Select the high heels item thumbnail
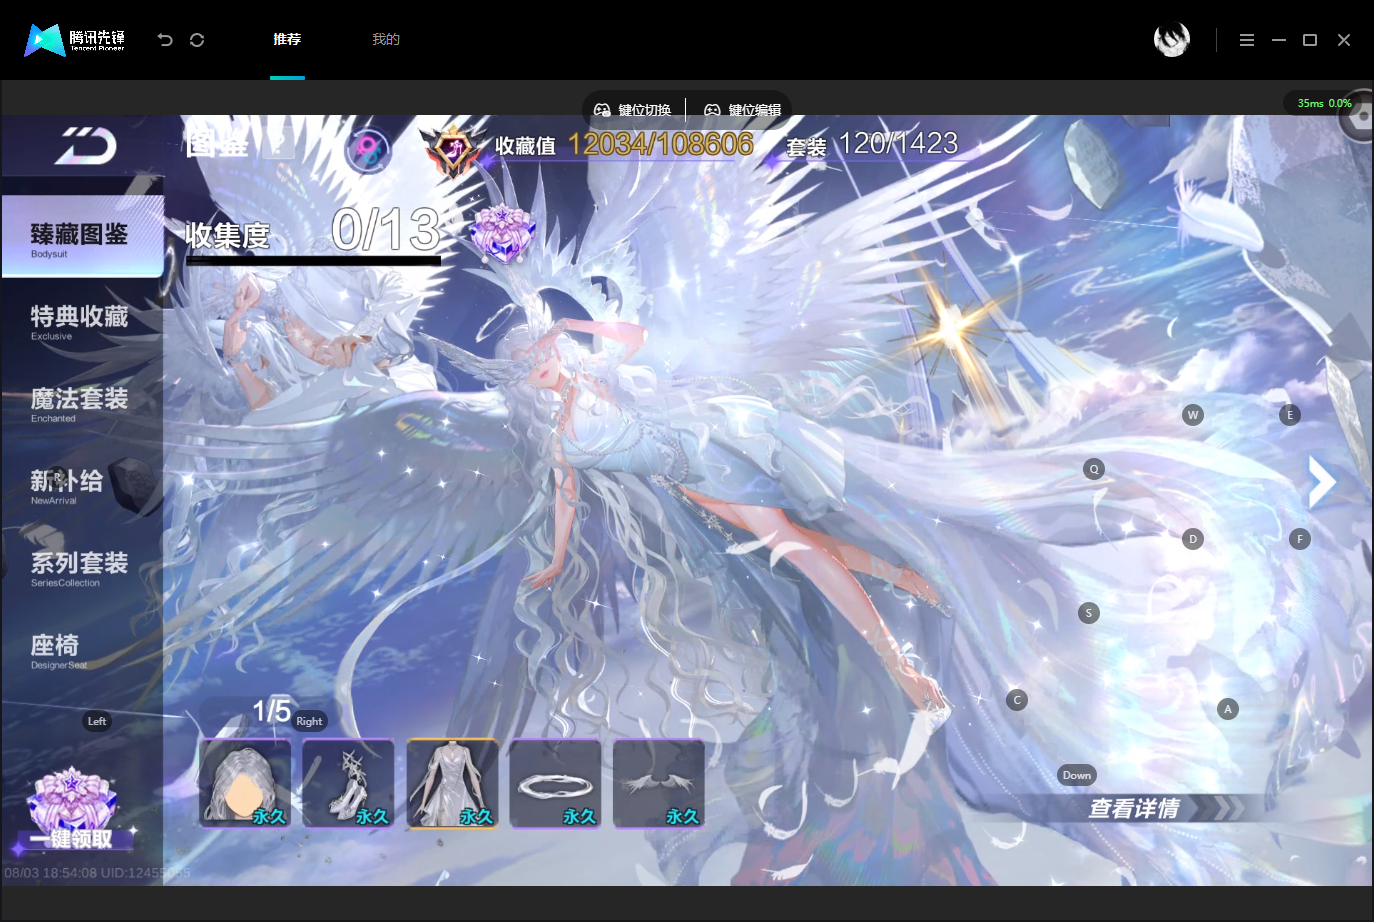 point(348,784)
